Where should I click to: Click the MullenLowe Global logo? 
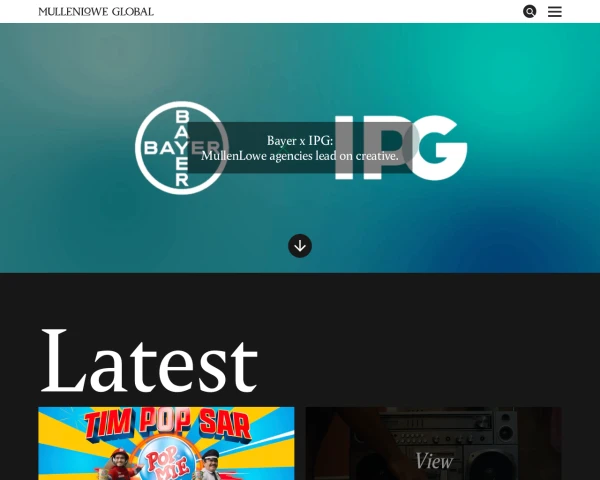coord(96,11)
